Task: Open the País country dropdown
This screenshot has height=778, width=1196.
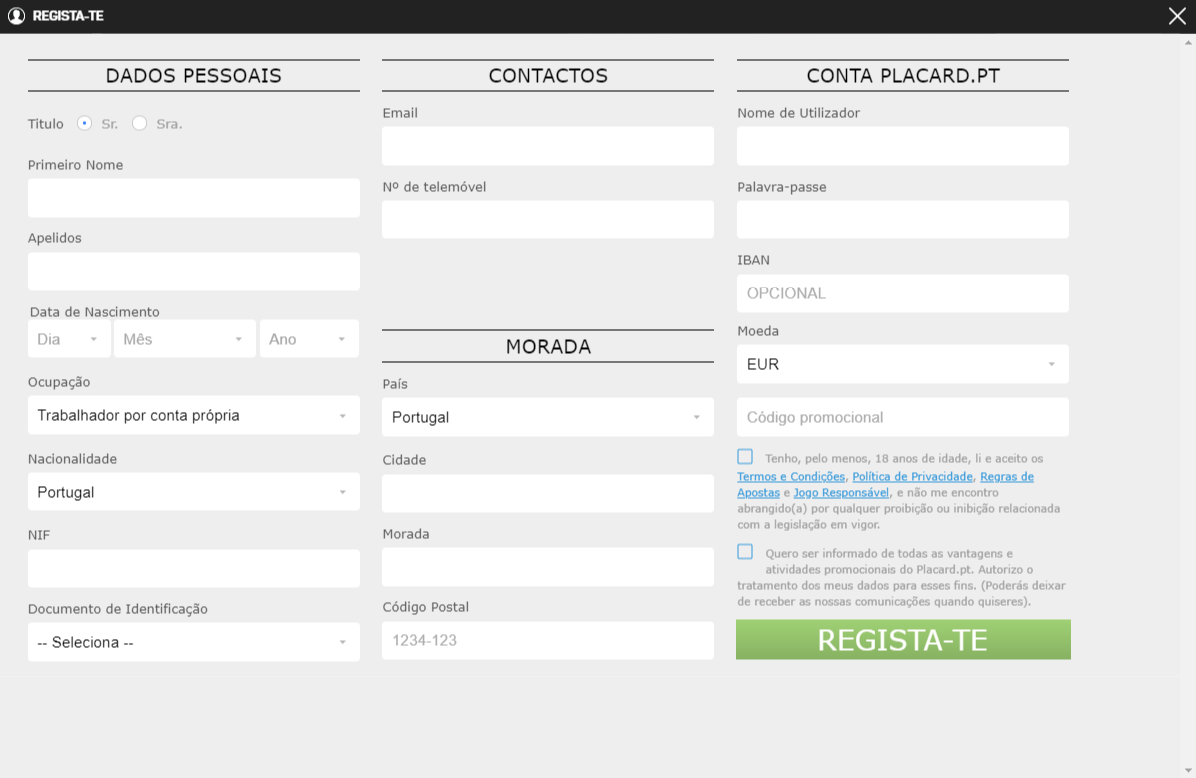Action: (547, 417)
